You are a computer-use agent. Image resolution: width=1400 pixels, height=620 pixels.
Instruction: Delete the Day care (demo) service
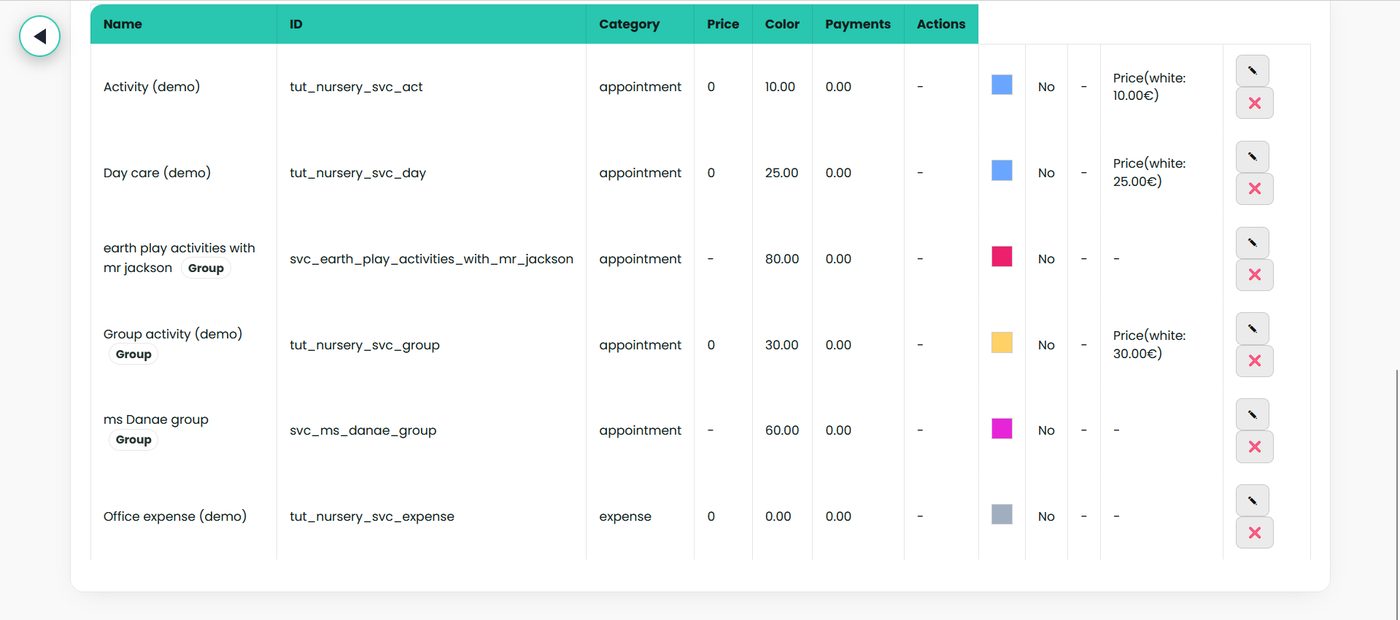1254,189
